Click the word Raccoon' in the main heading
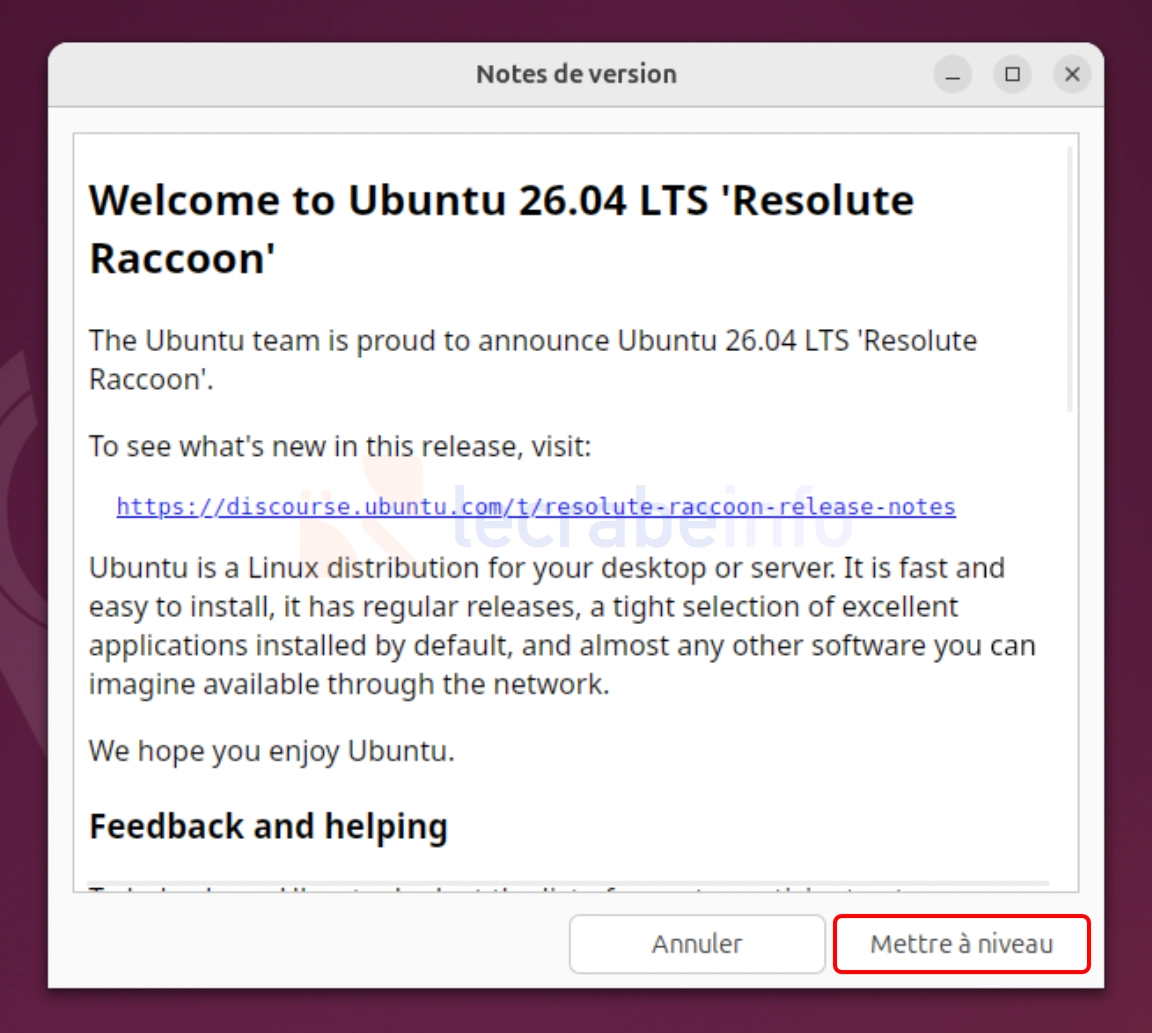The height and width of the screenshot is (1033, 1152). (x=182, y=259)
